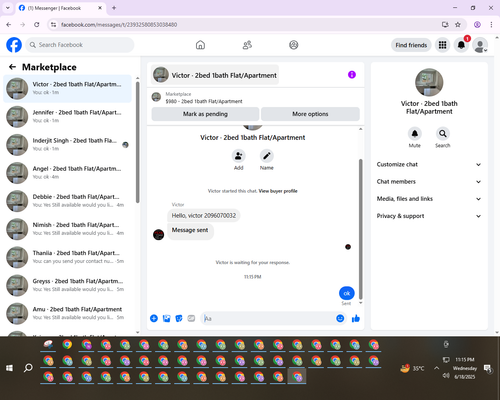The height and width of the screenshot is (400, 500).
Task: Open the emoji picker smiley icon
Action: coord(340,318)
